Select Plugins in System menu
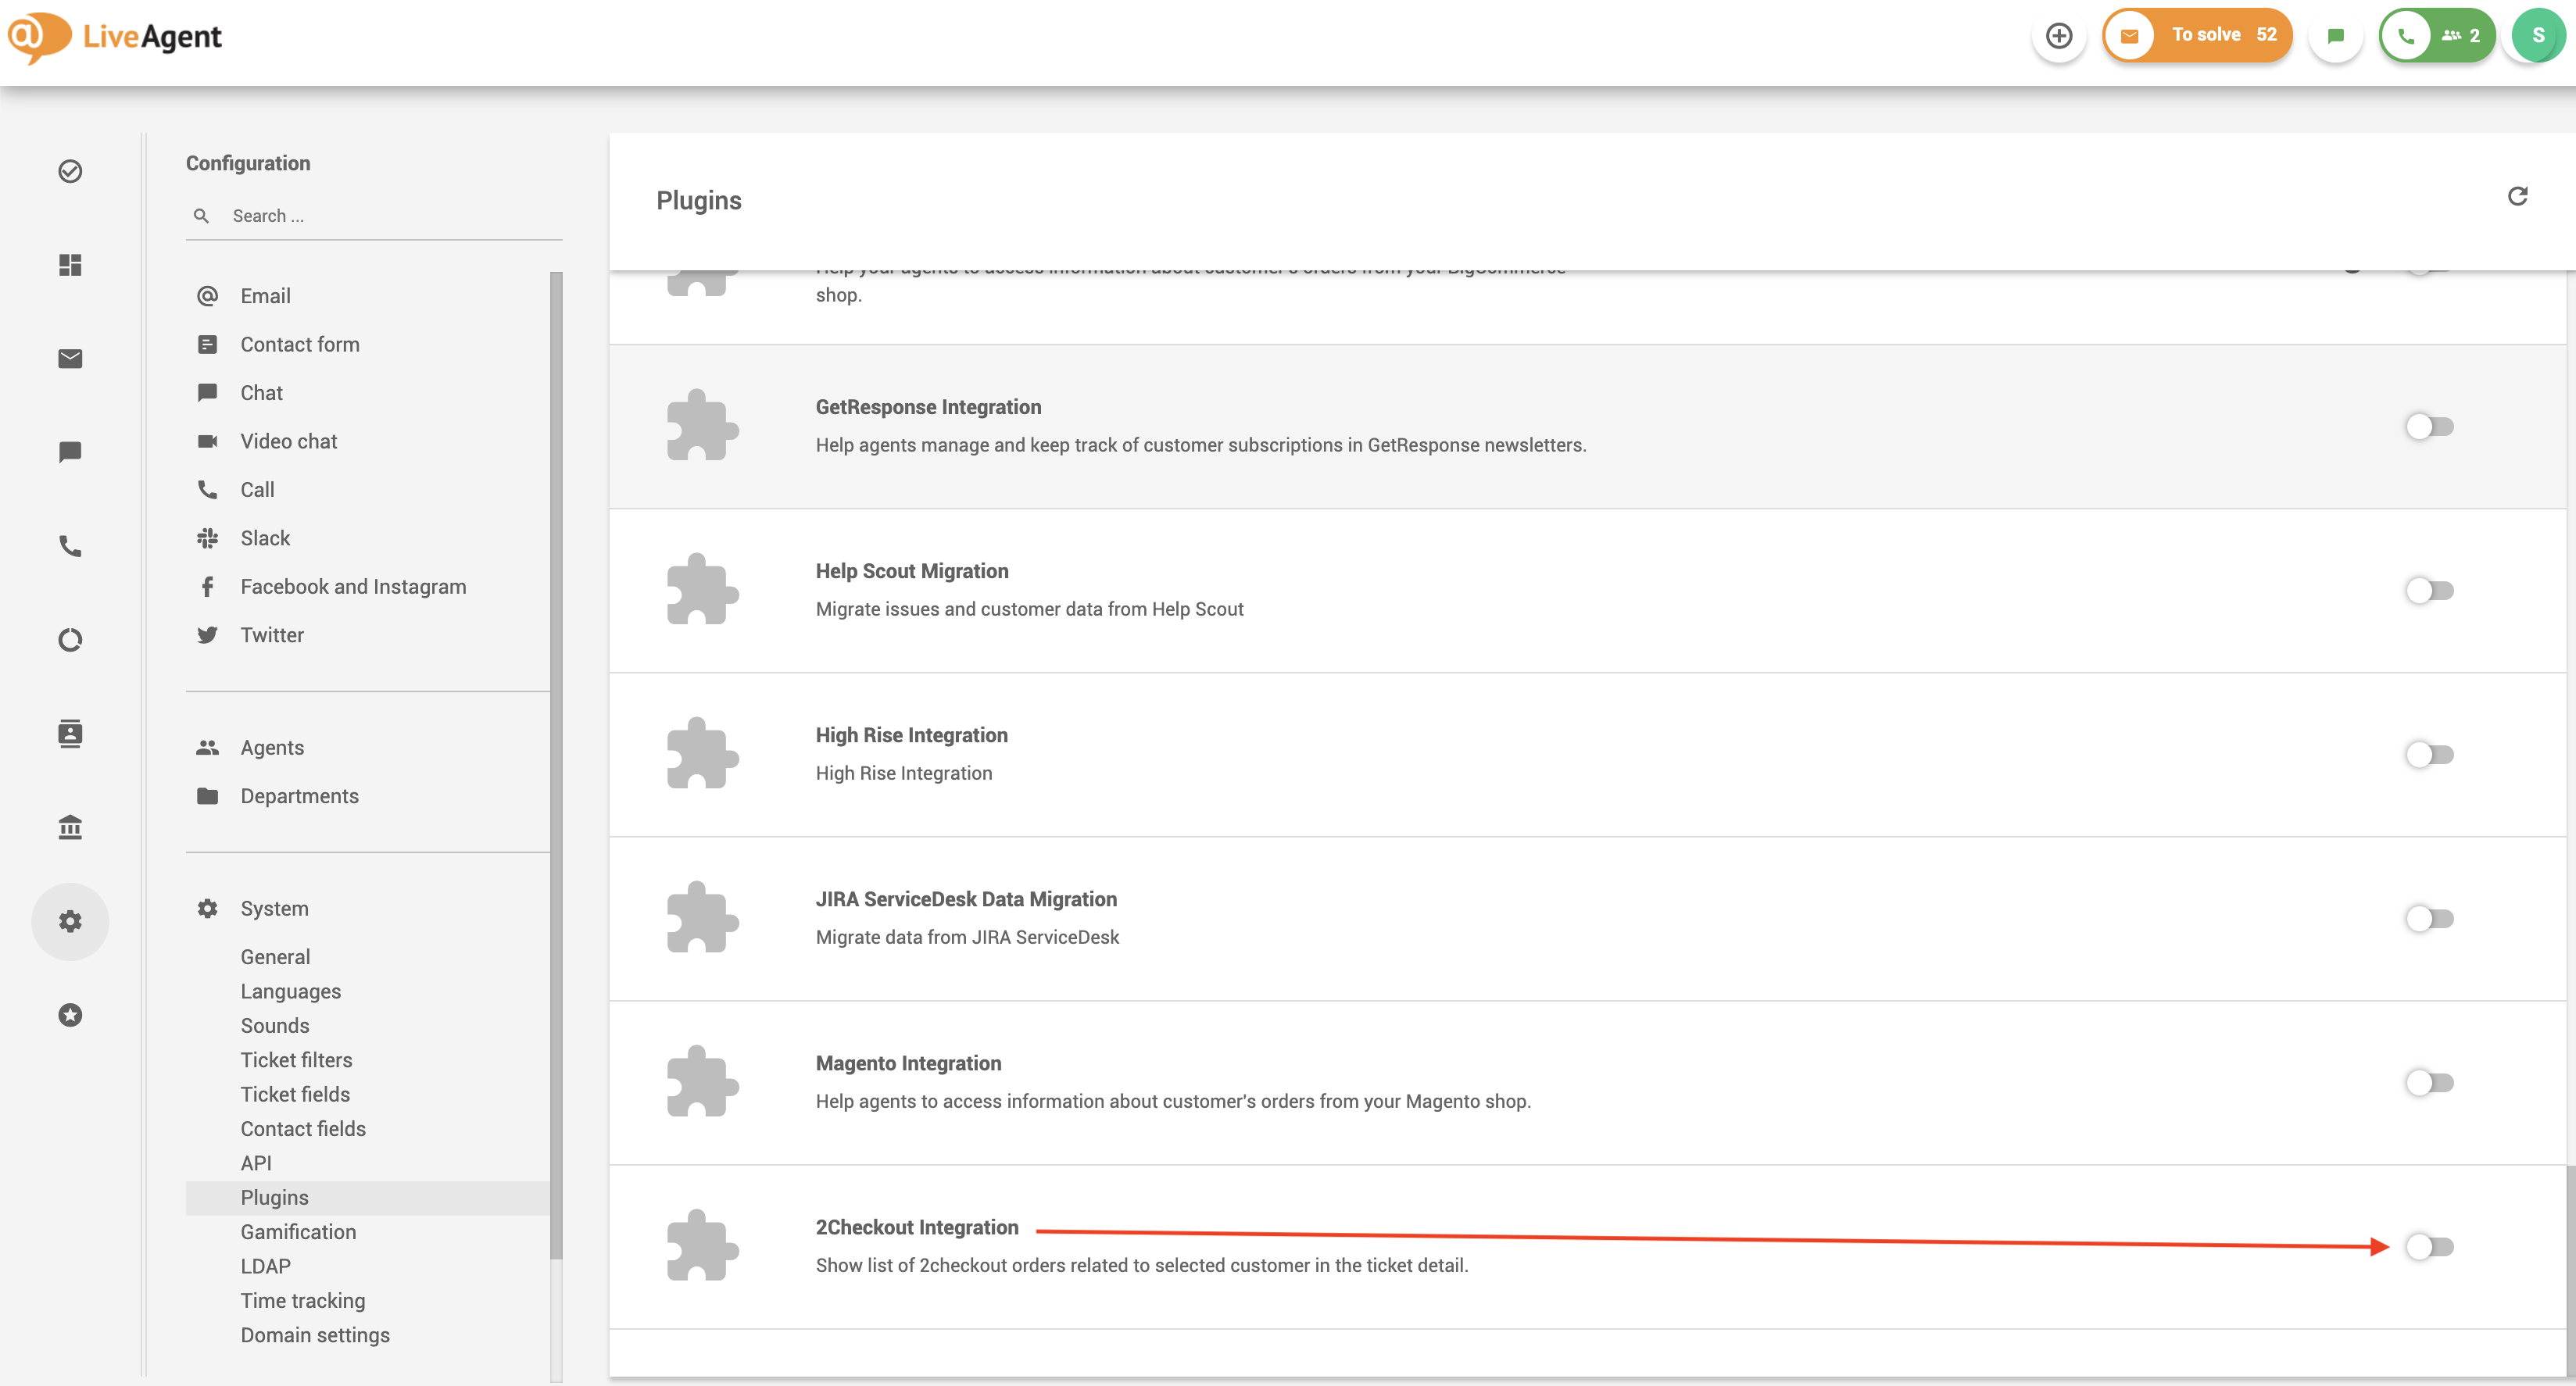The image size is (2576, 1386). point(368,1198)
